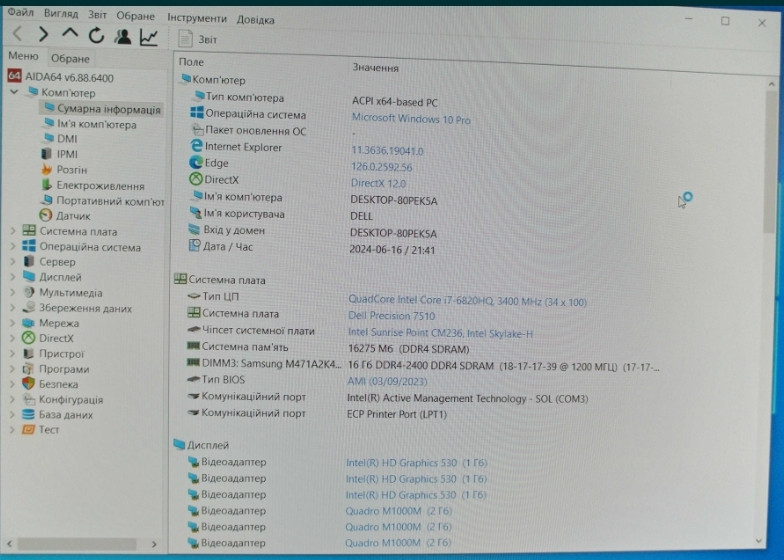Open the Файл menu
Image resolution: width=784 pixels, height=560 pixels.
coord(20,12)
